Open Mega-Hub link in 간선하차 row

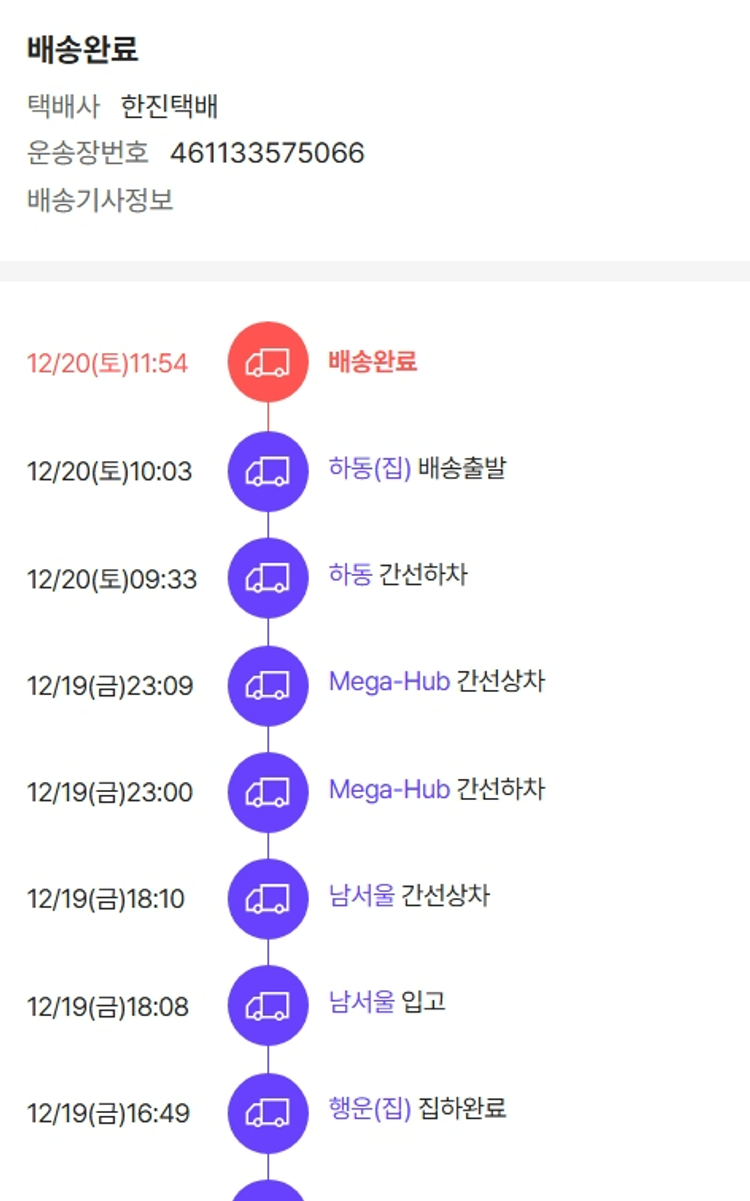[389, 789]
